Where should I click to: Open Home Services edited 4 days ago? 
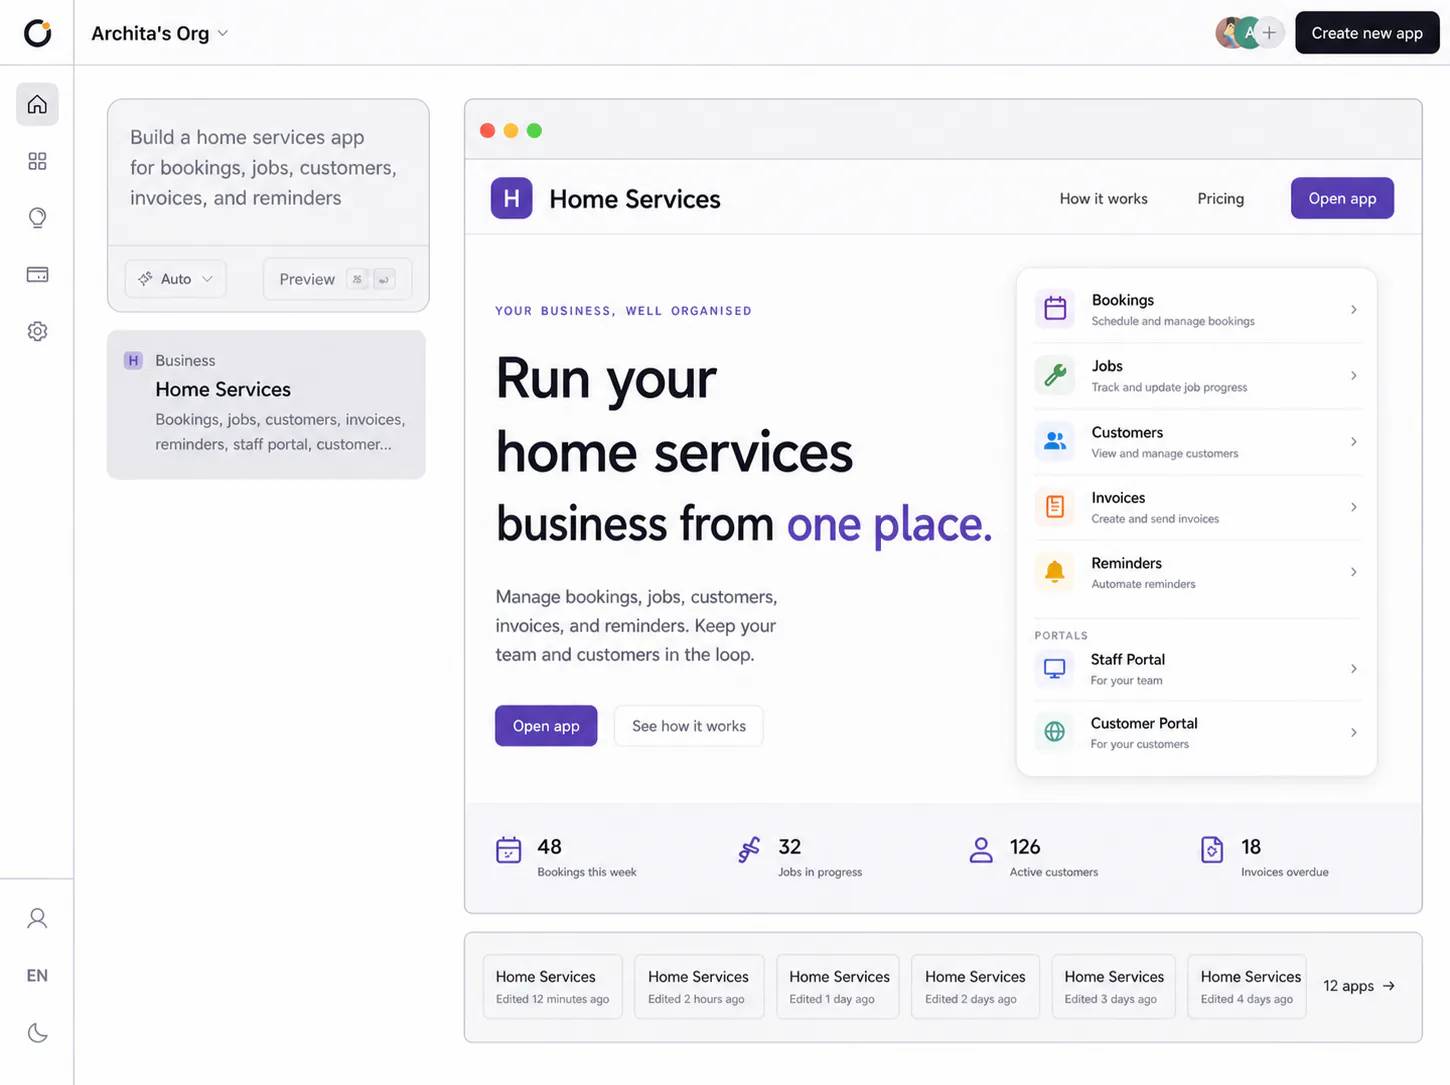coord(1247,986)
